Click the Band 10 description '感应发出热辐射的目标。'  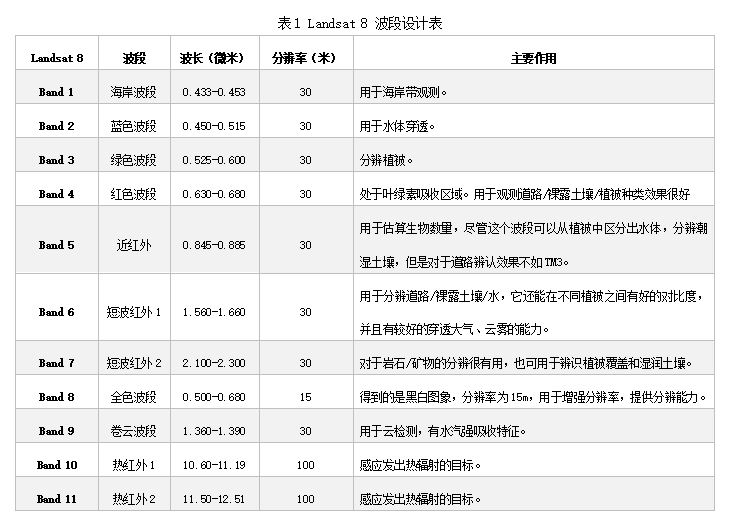click(x=420, y=465)
